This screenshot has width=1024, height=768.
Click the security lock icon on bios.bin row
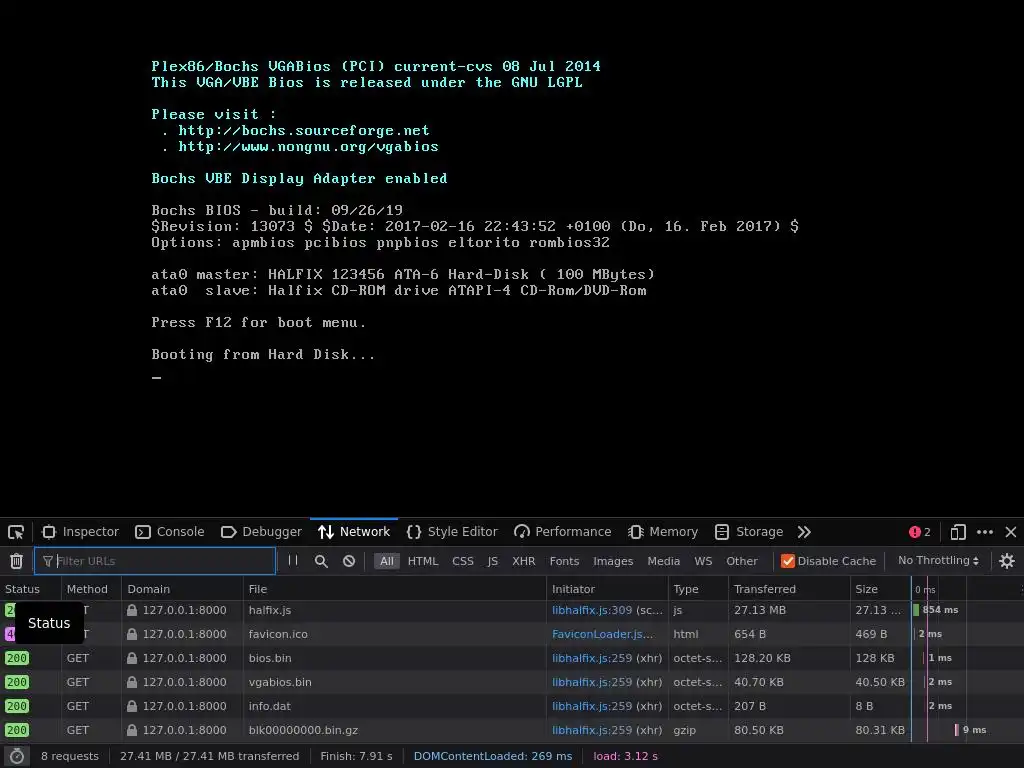(132, 658)
